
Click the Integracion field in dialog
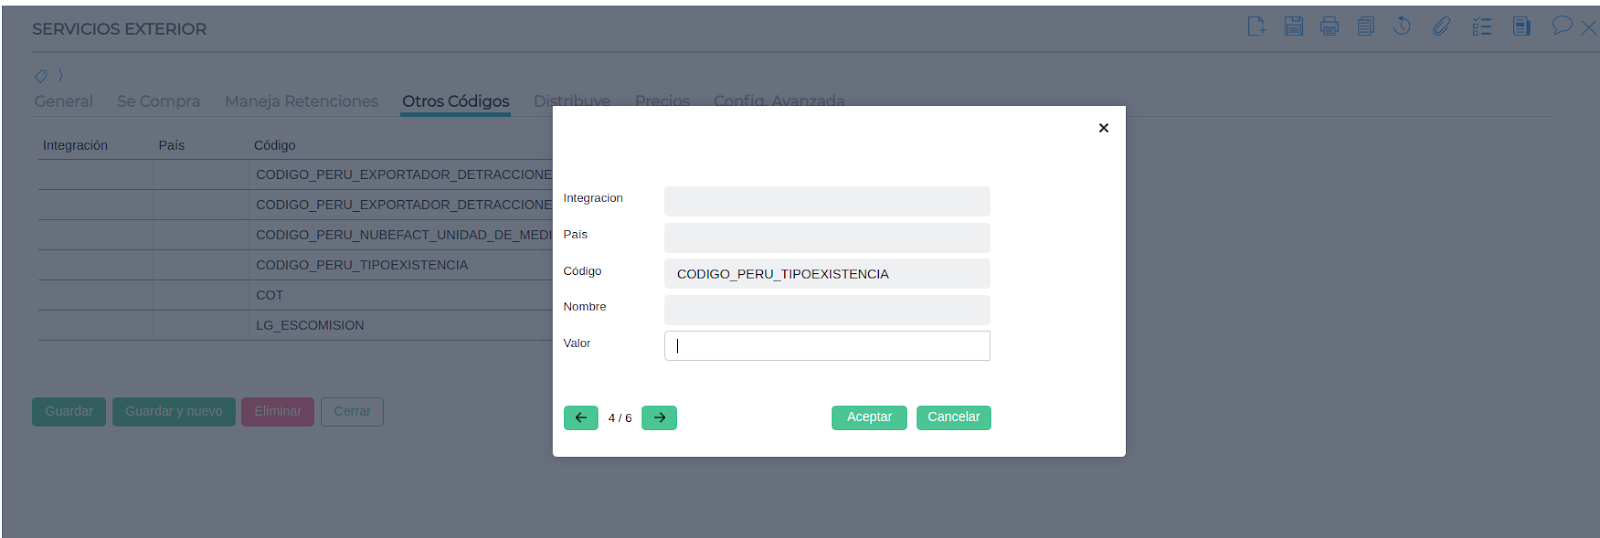(827, 201)
